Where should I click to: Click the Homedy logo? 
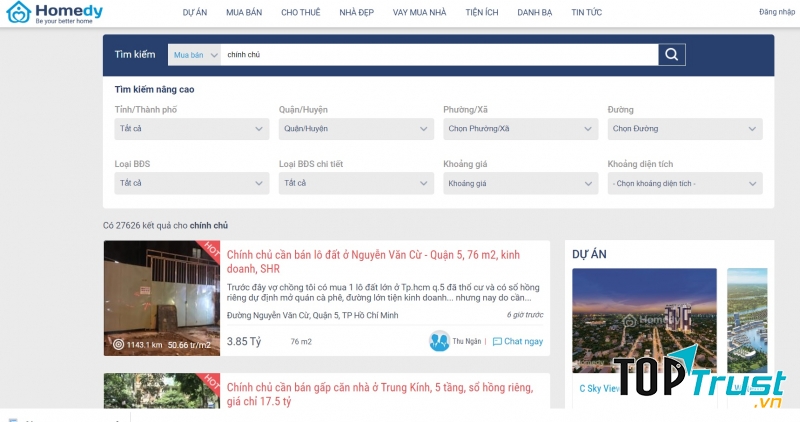[53, 14]
